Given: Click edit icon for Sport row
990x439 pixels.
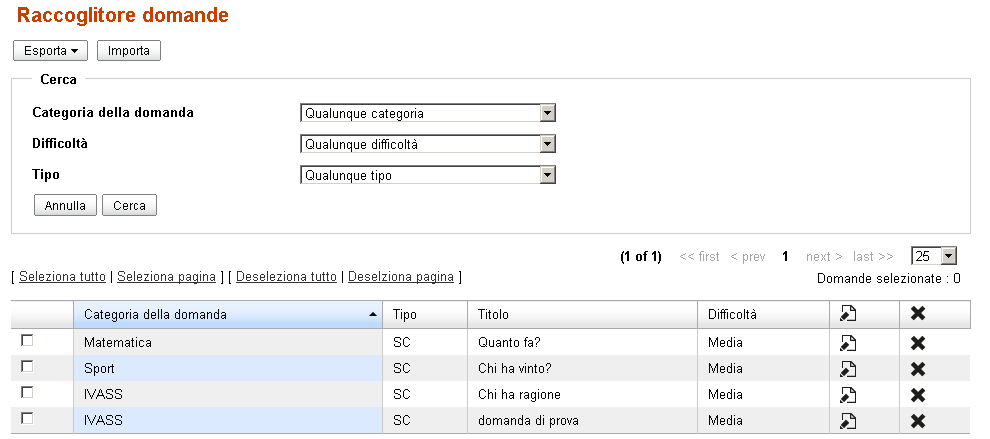Looking at the screenshot, I should pyautogui.click(x=847, y=369).
